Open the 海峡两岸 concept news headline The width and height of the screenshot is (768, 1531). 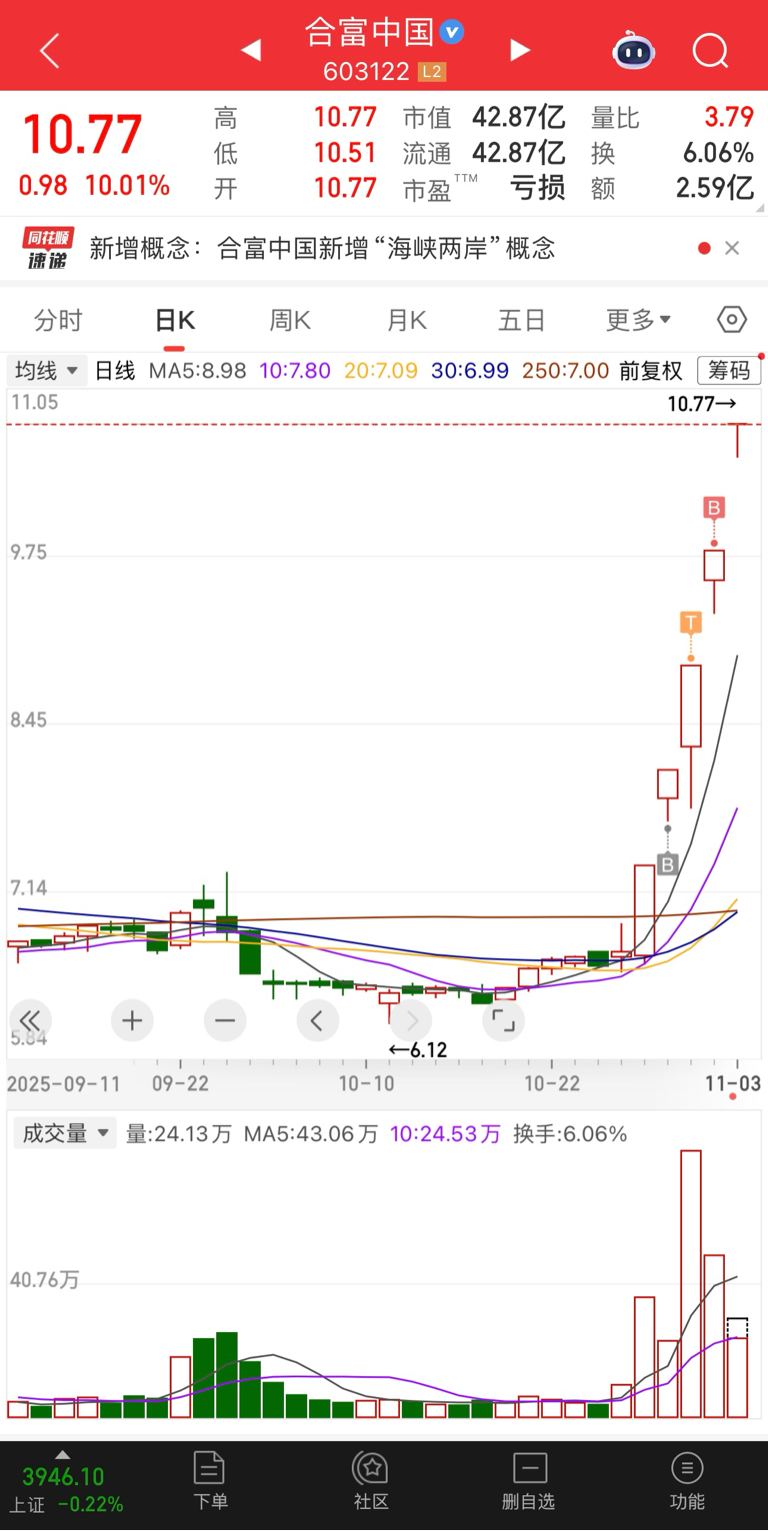322,248
